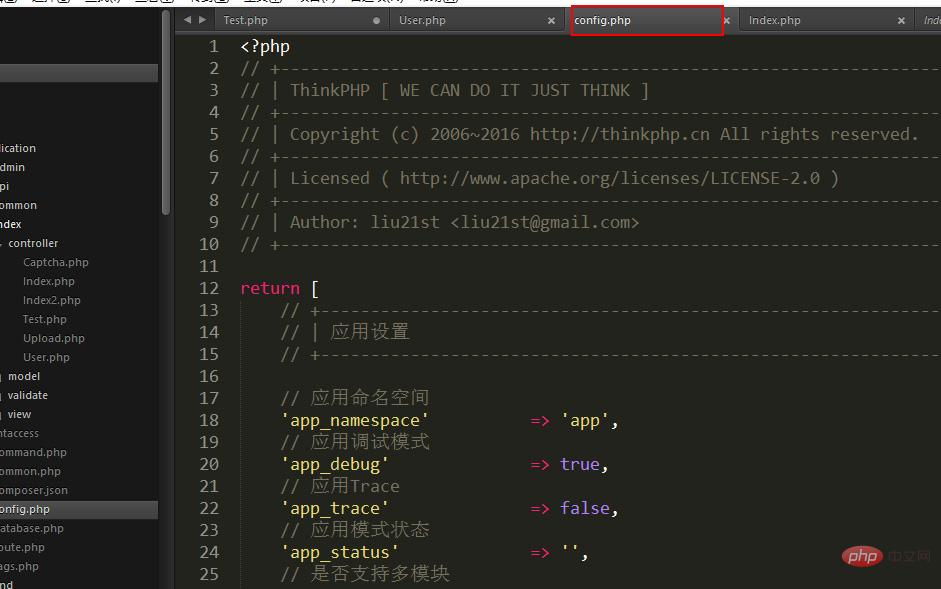Open Upload.php in the sidebar

[53, 339]
